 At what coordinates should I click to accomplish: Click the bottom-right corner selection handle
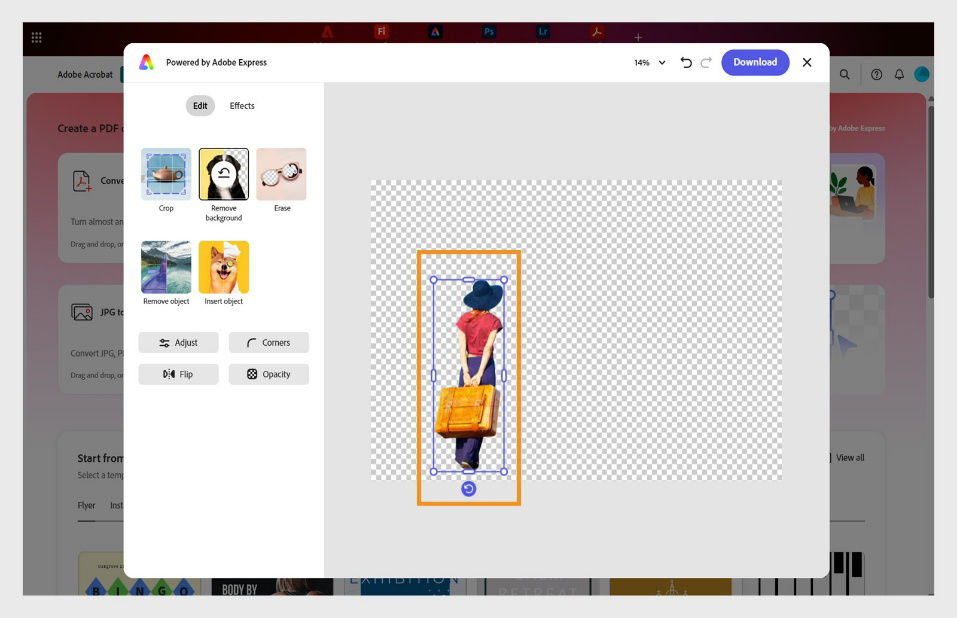tap(504, 472)
